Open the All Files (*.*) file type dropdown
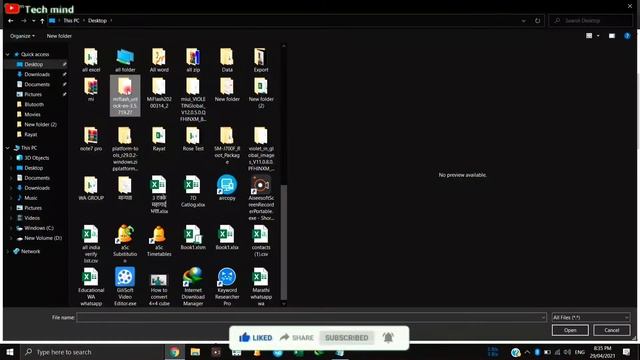This screenshot has width=640, height=360. [591, 317]
